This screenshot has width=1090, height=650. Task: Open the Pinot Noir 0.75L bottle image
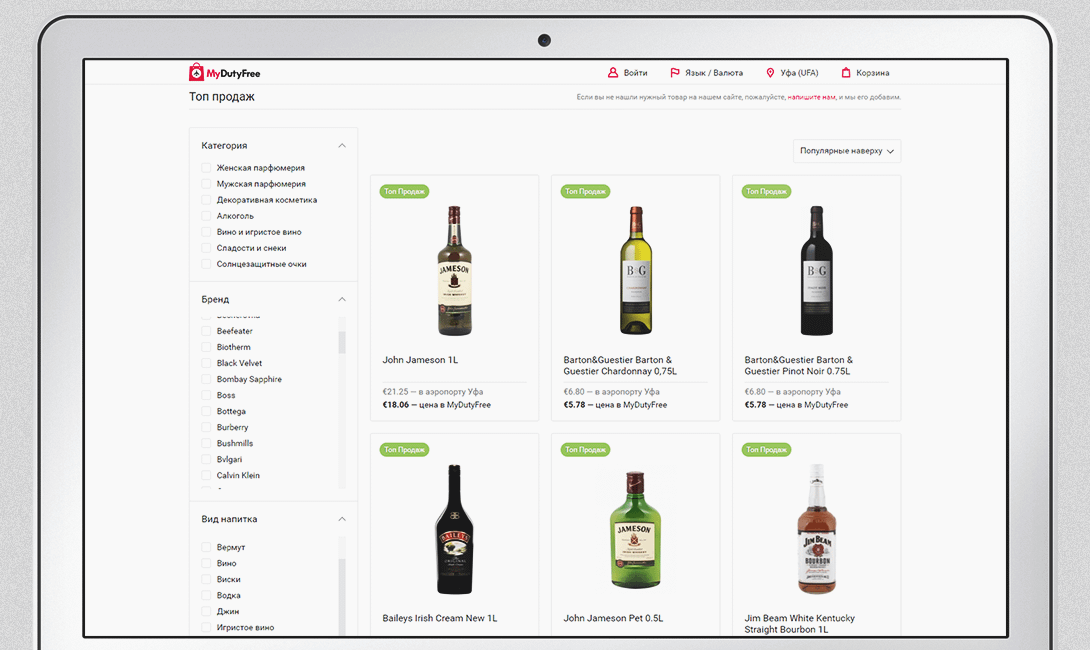point(816,270)
